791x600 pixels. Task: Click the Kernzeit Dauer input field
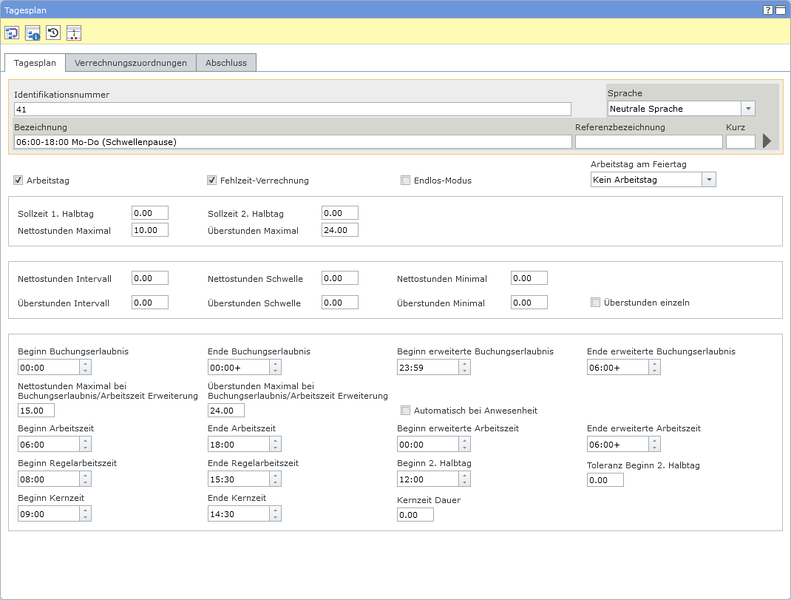tap(415, 515)
